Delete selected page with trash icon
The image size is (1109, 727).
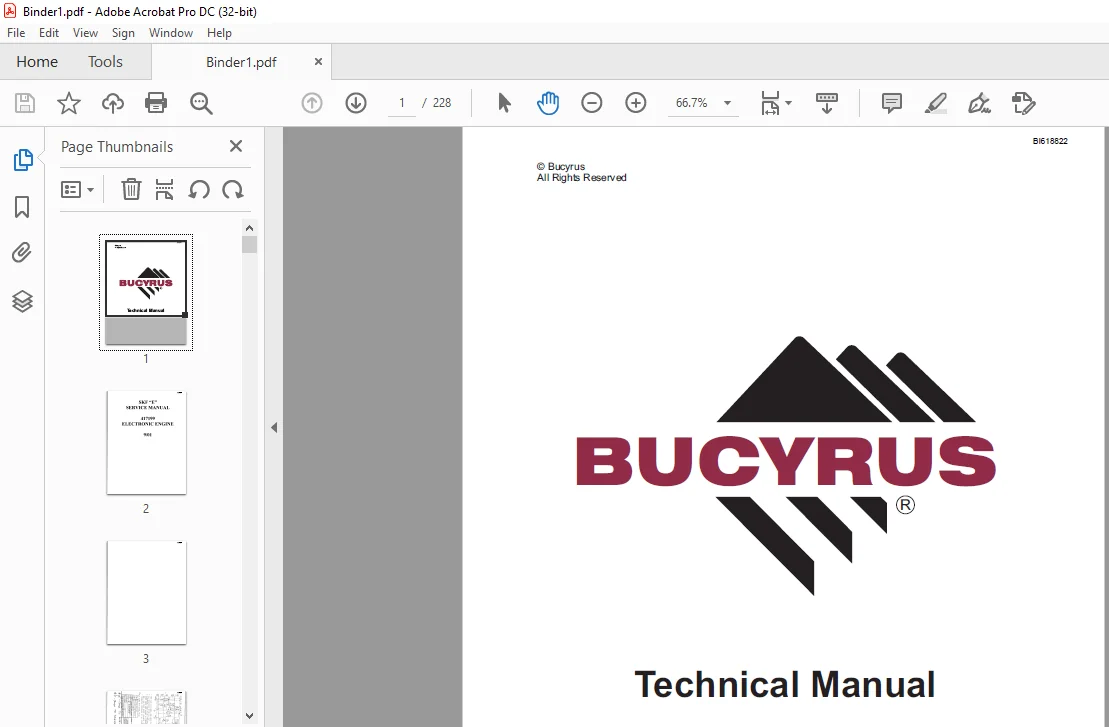[131, 190]
